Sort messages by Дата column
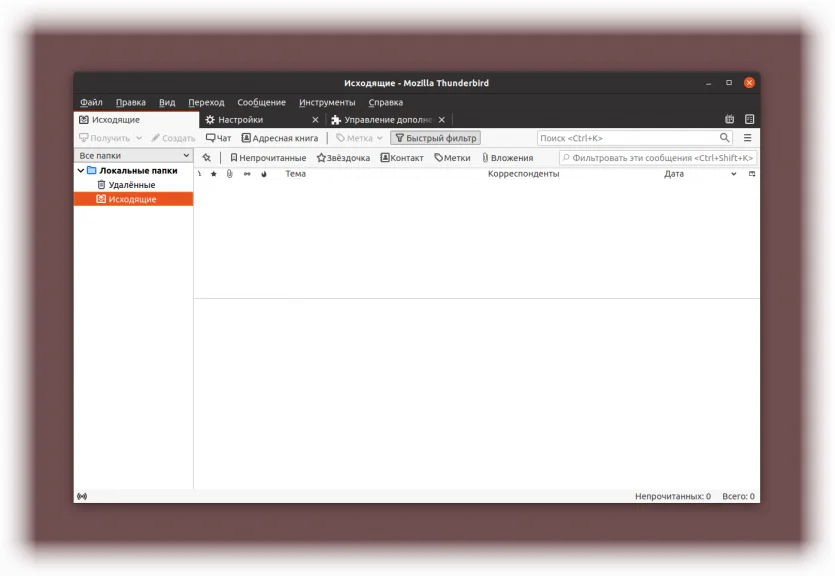835x576 pixels. click(674, 174)
